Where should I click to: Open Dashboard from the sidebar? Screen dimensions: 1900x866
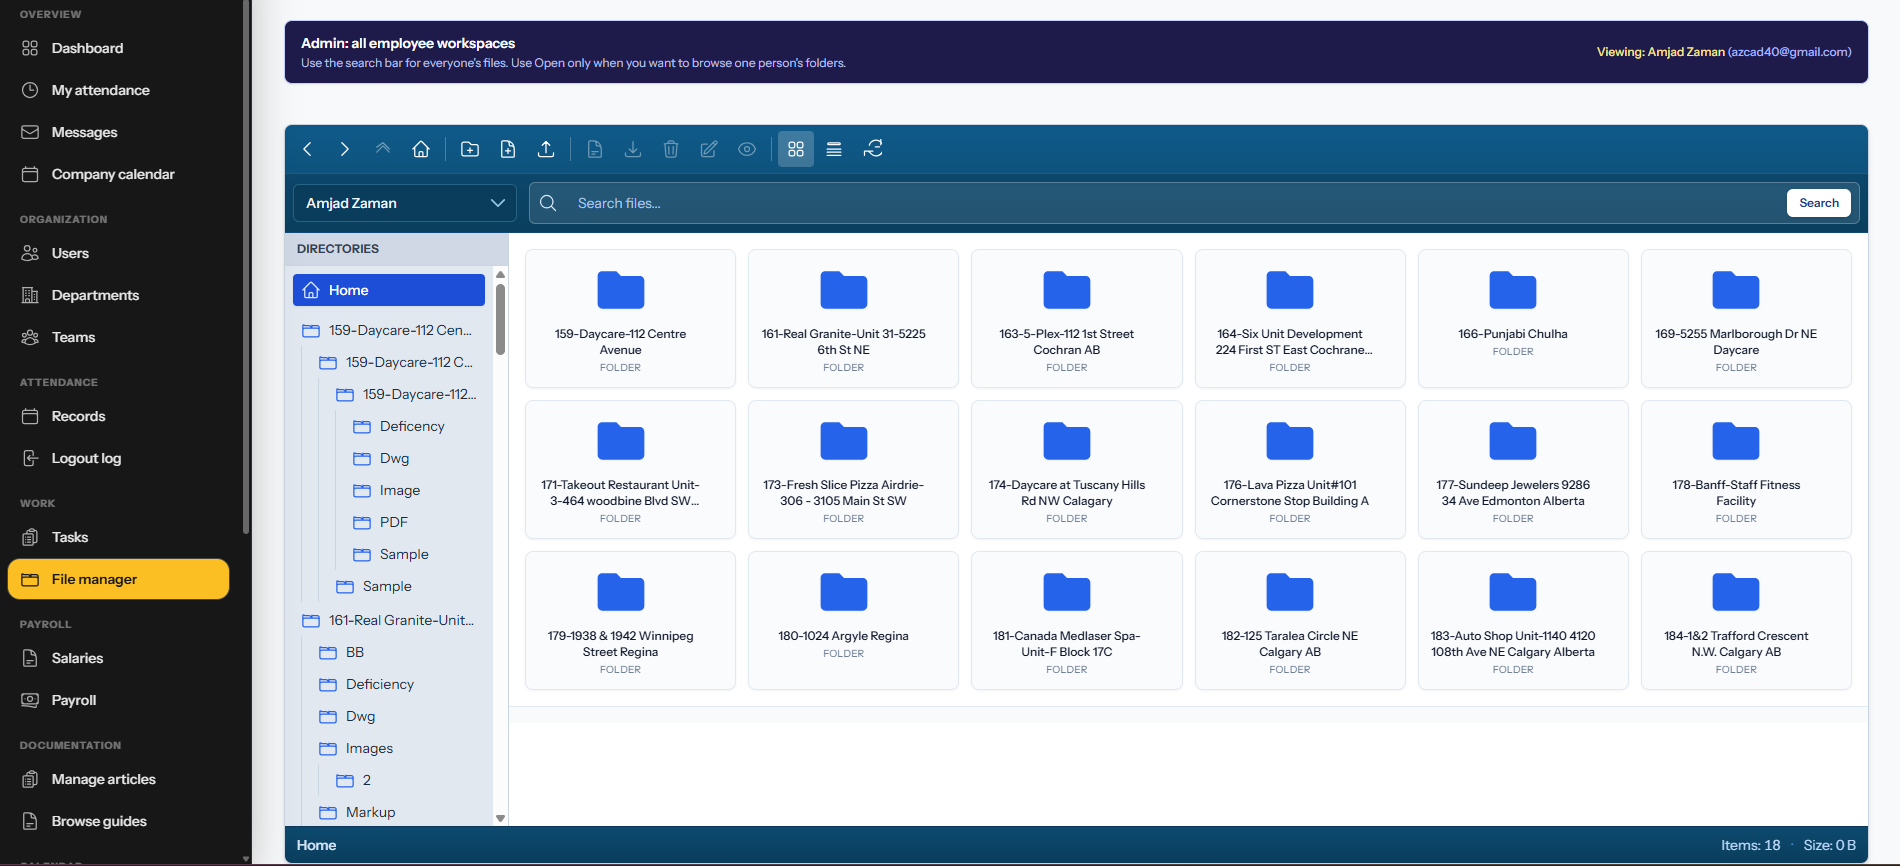(x=118, y=48)
